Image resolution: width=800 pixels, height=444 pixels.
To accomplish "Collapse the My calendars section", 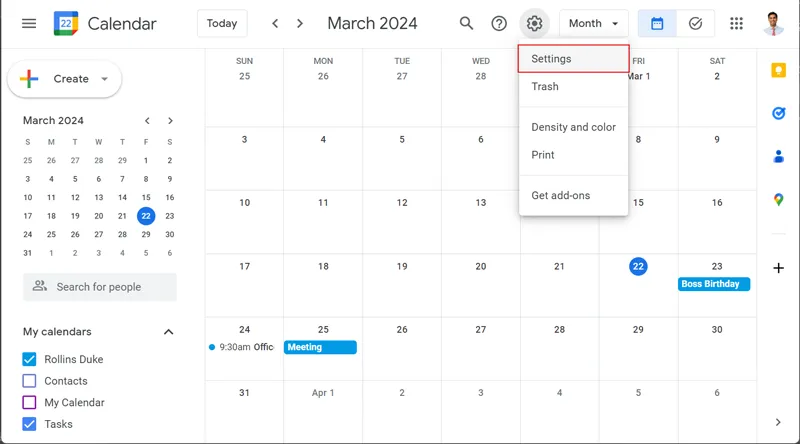I will pyautogui.click(x=168, y=332).
